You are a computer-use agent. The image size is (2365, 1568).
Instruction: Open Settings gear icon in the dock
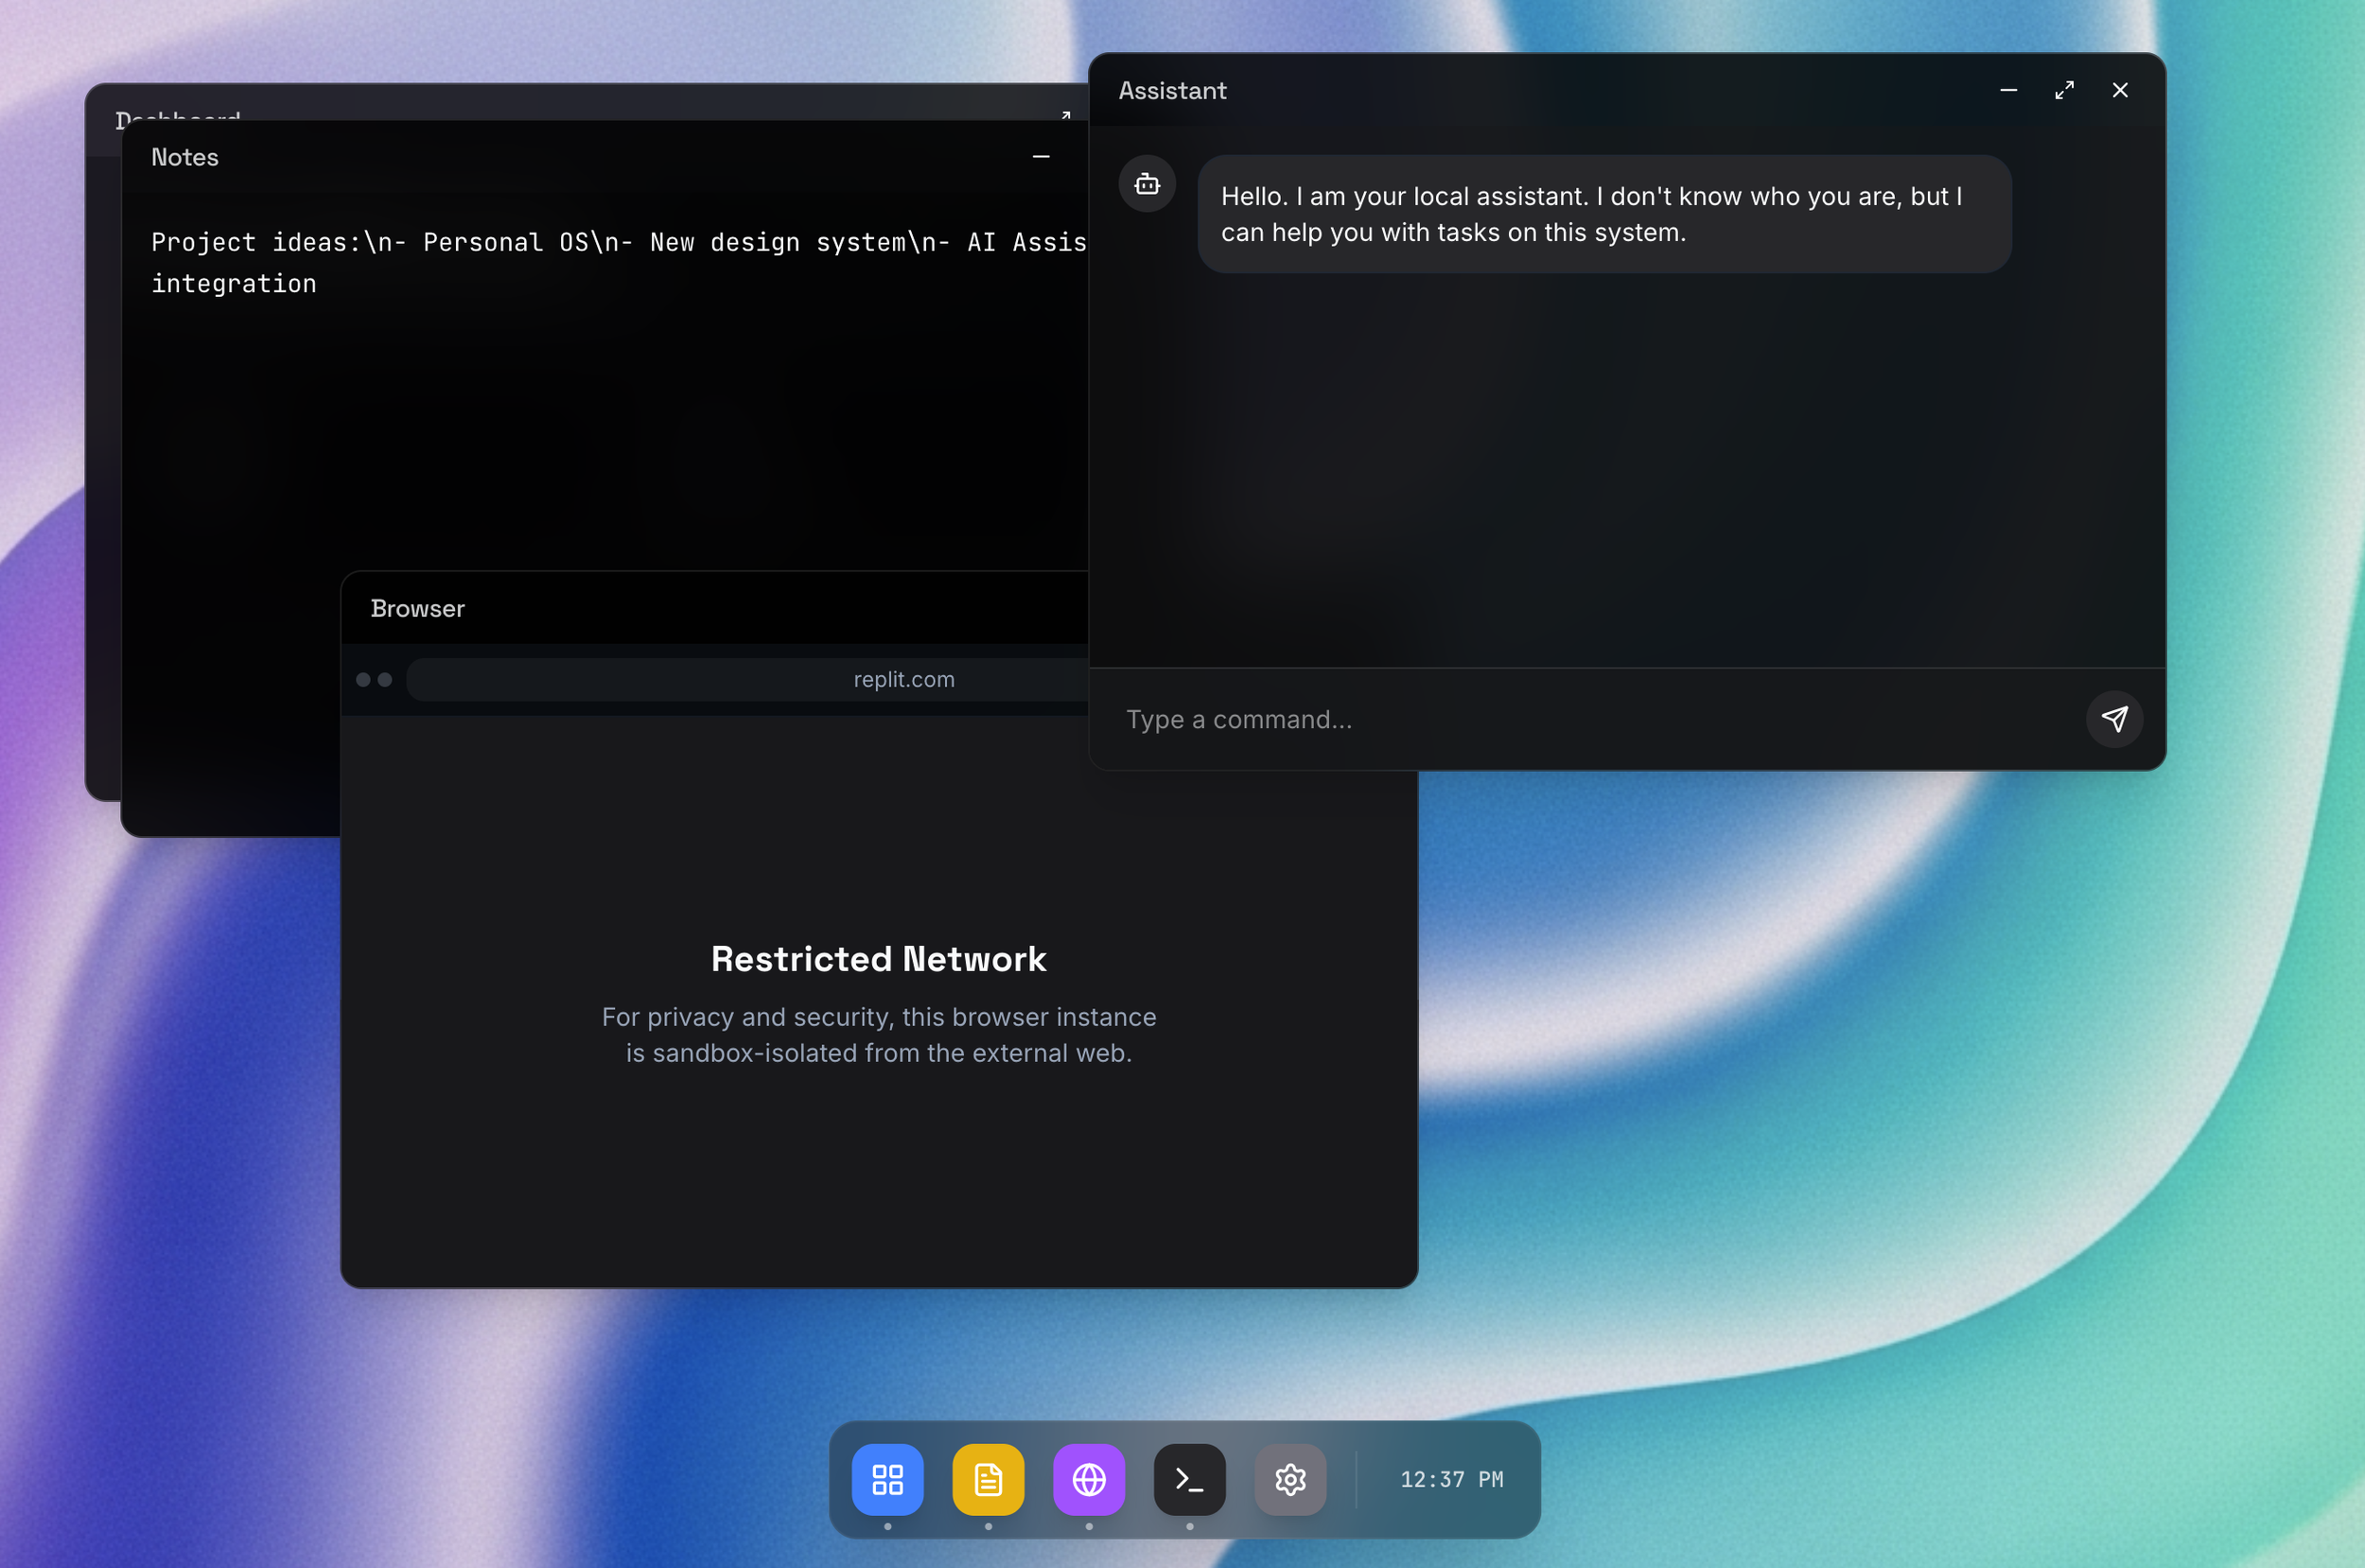1290,1479
